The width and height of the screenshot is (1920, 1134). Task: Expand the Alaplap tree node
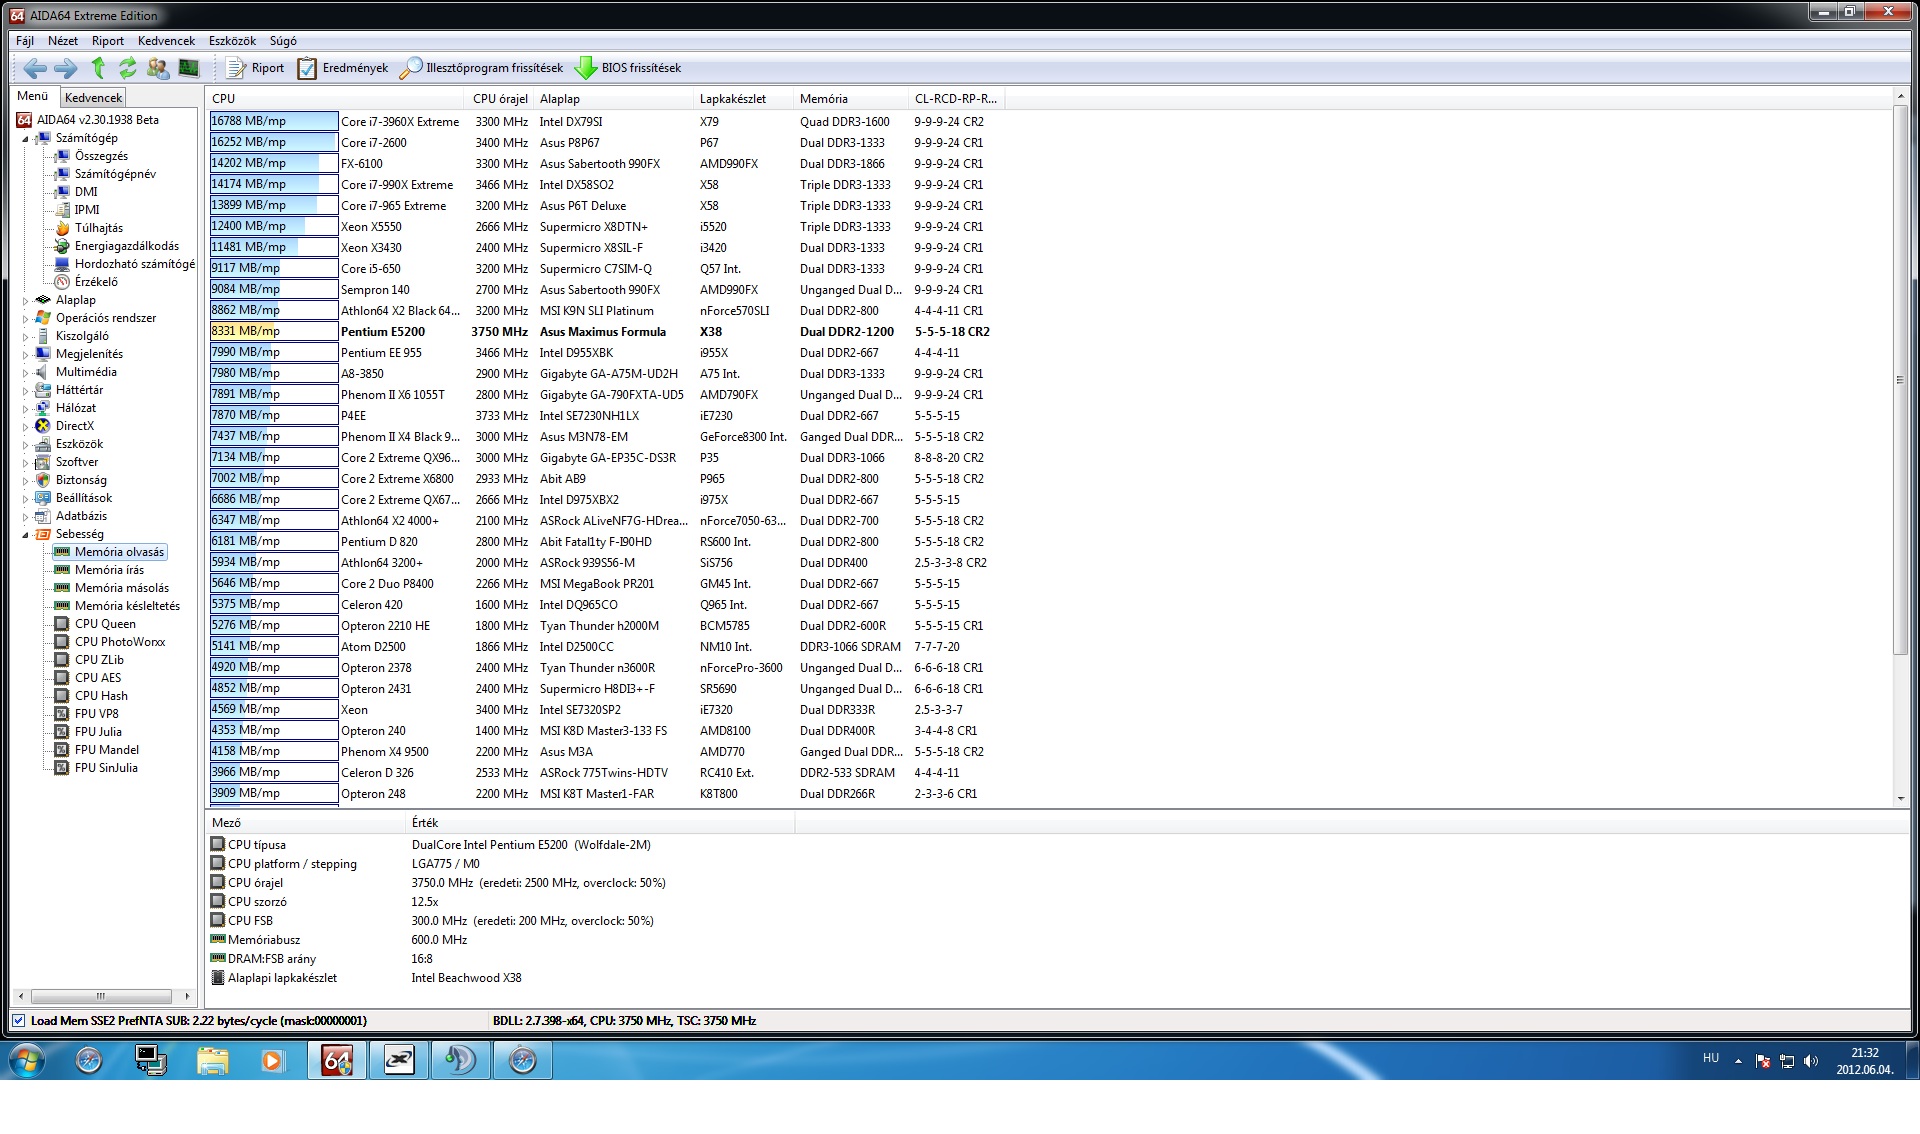tap(25, 300)
